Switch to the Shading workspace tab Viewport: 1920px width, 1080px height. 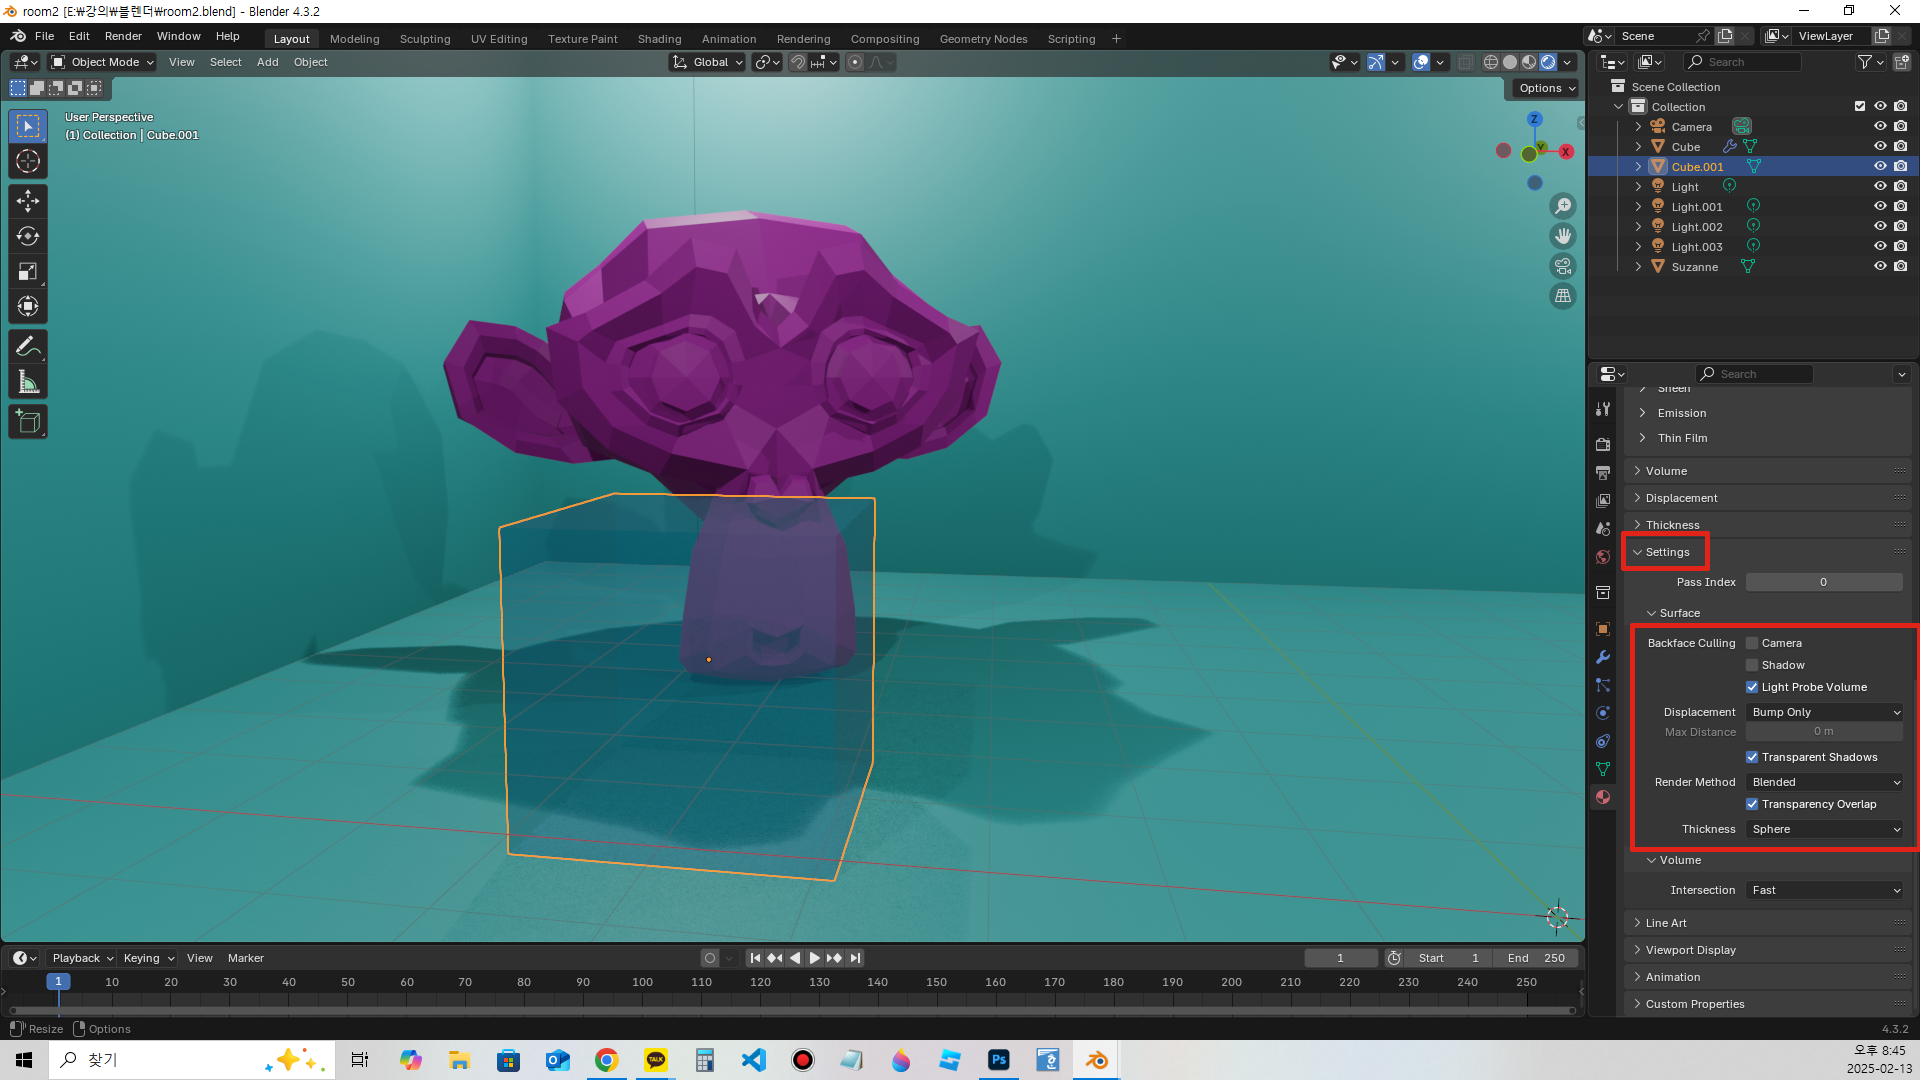point(659,39)
